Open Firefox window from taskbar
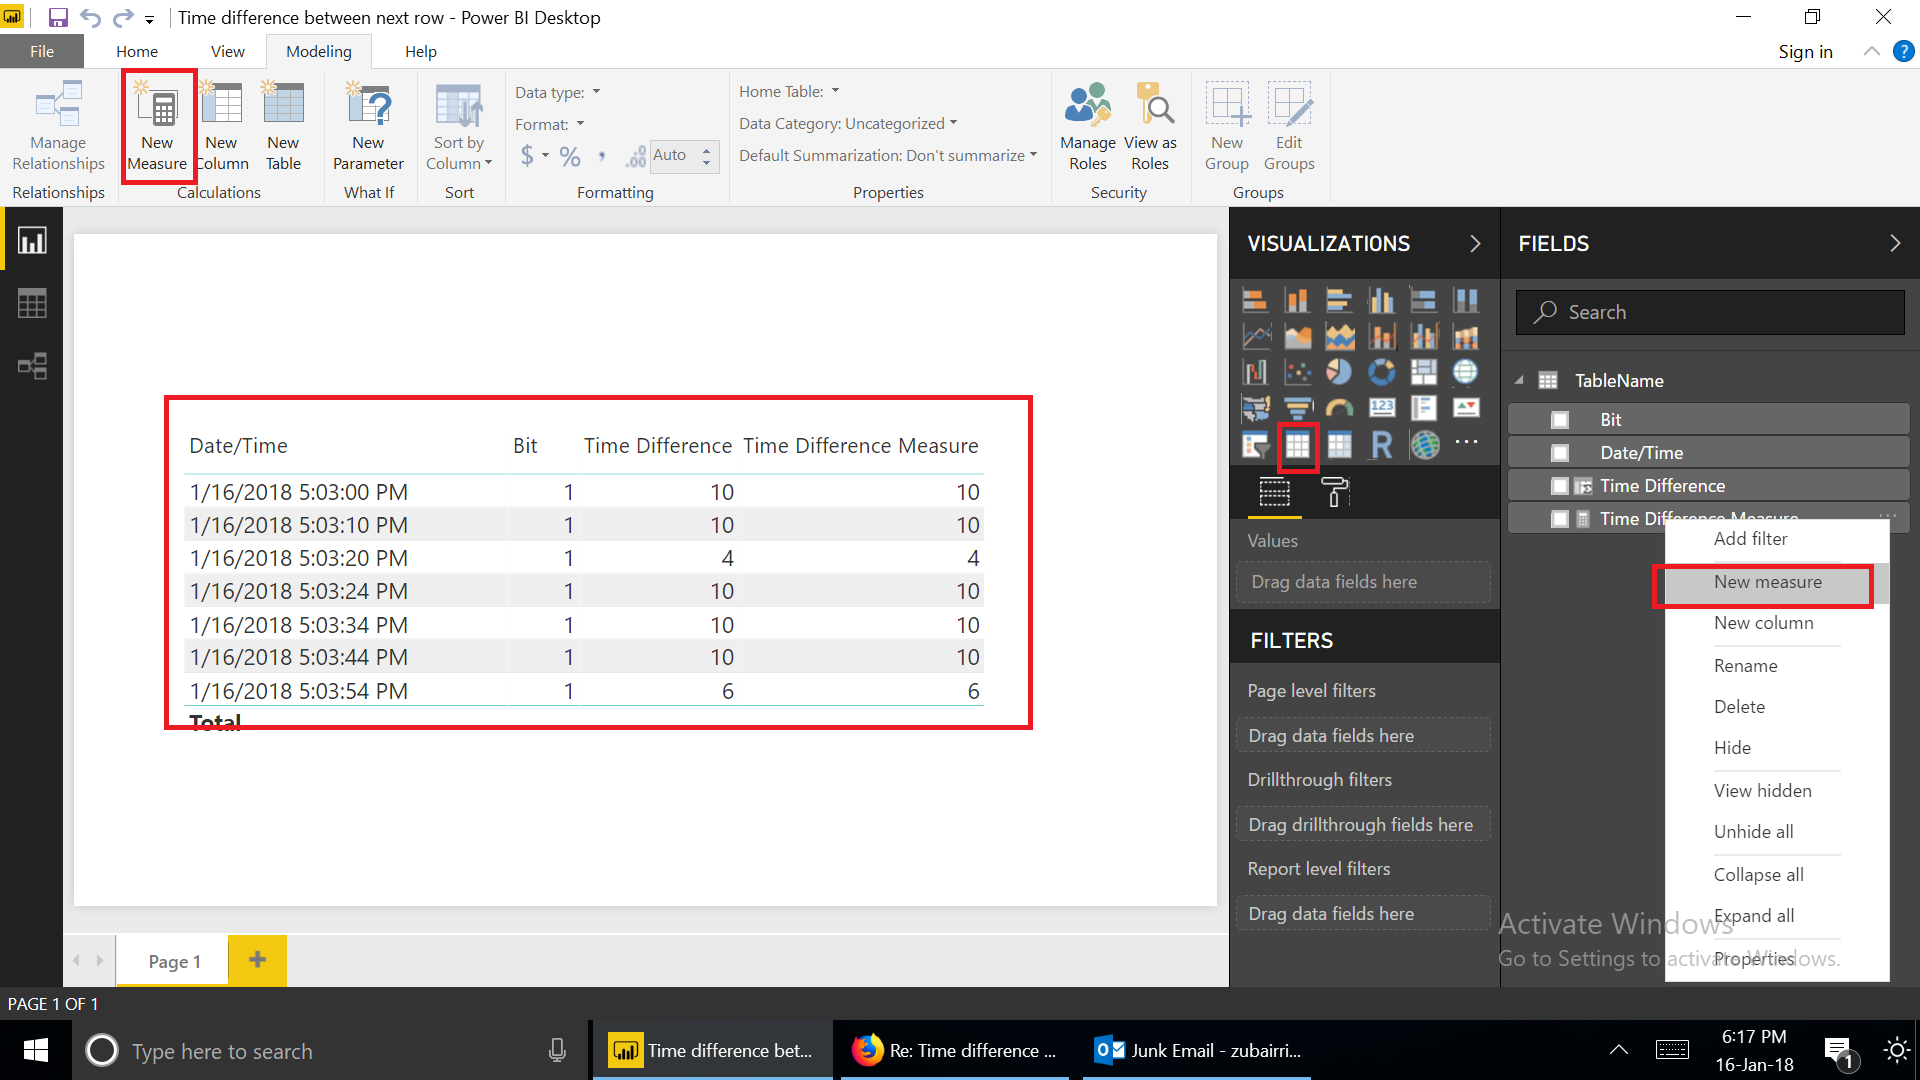Viewport: 1920px width, 1080px height. [954, 1051]
